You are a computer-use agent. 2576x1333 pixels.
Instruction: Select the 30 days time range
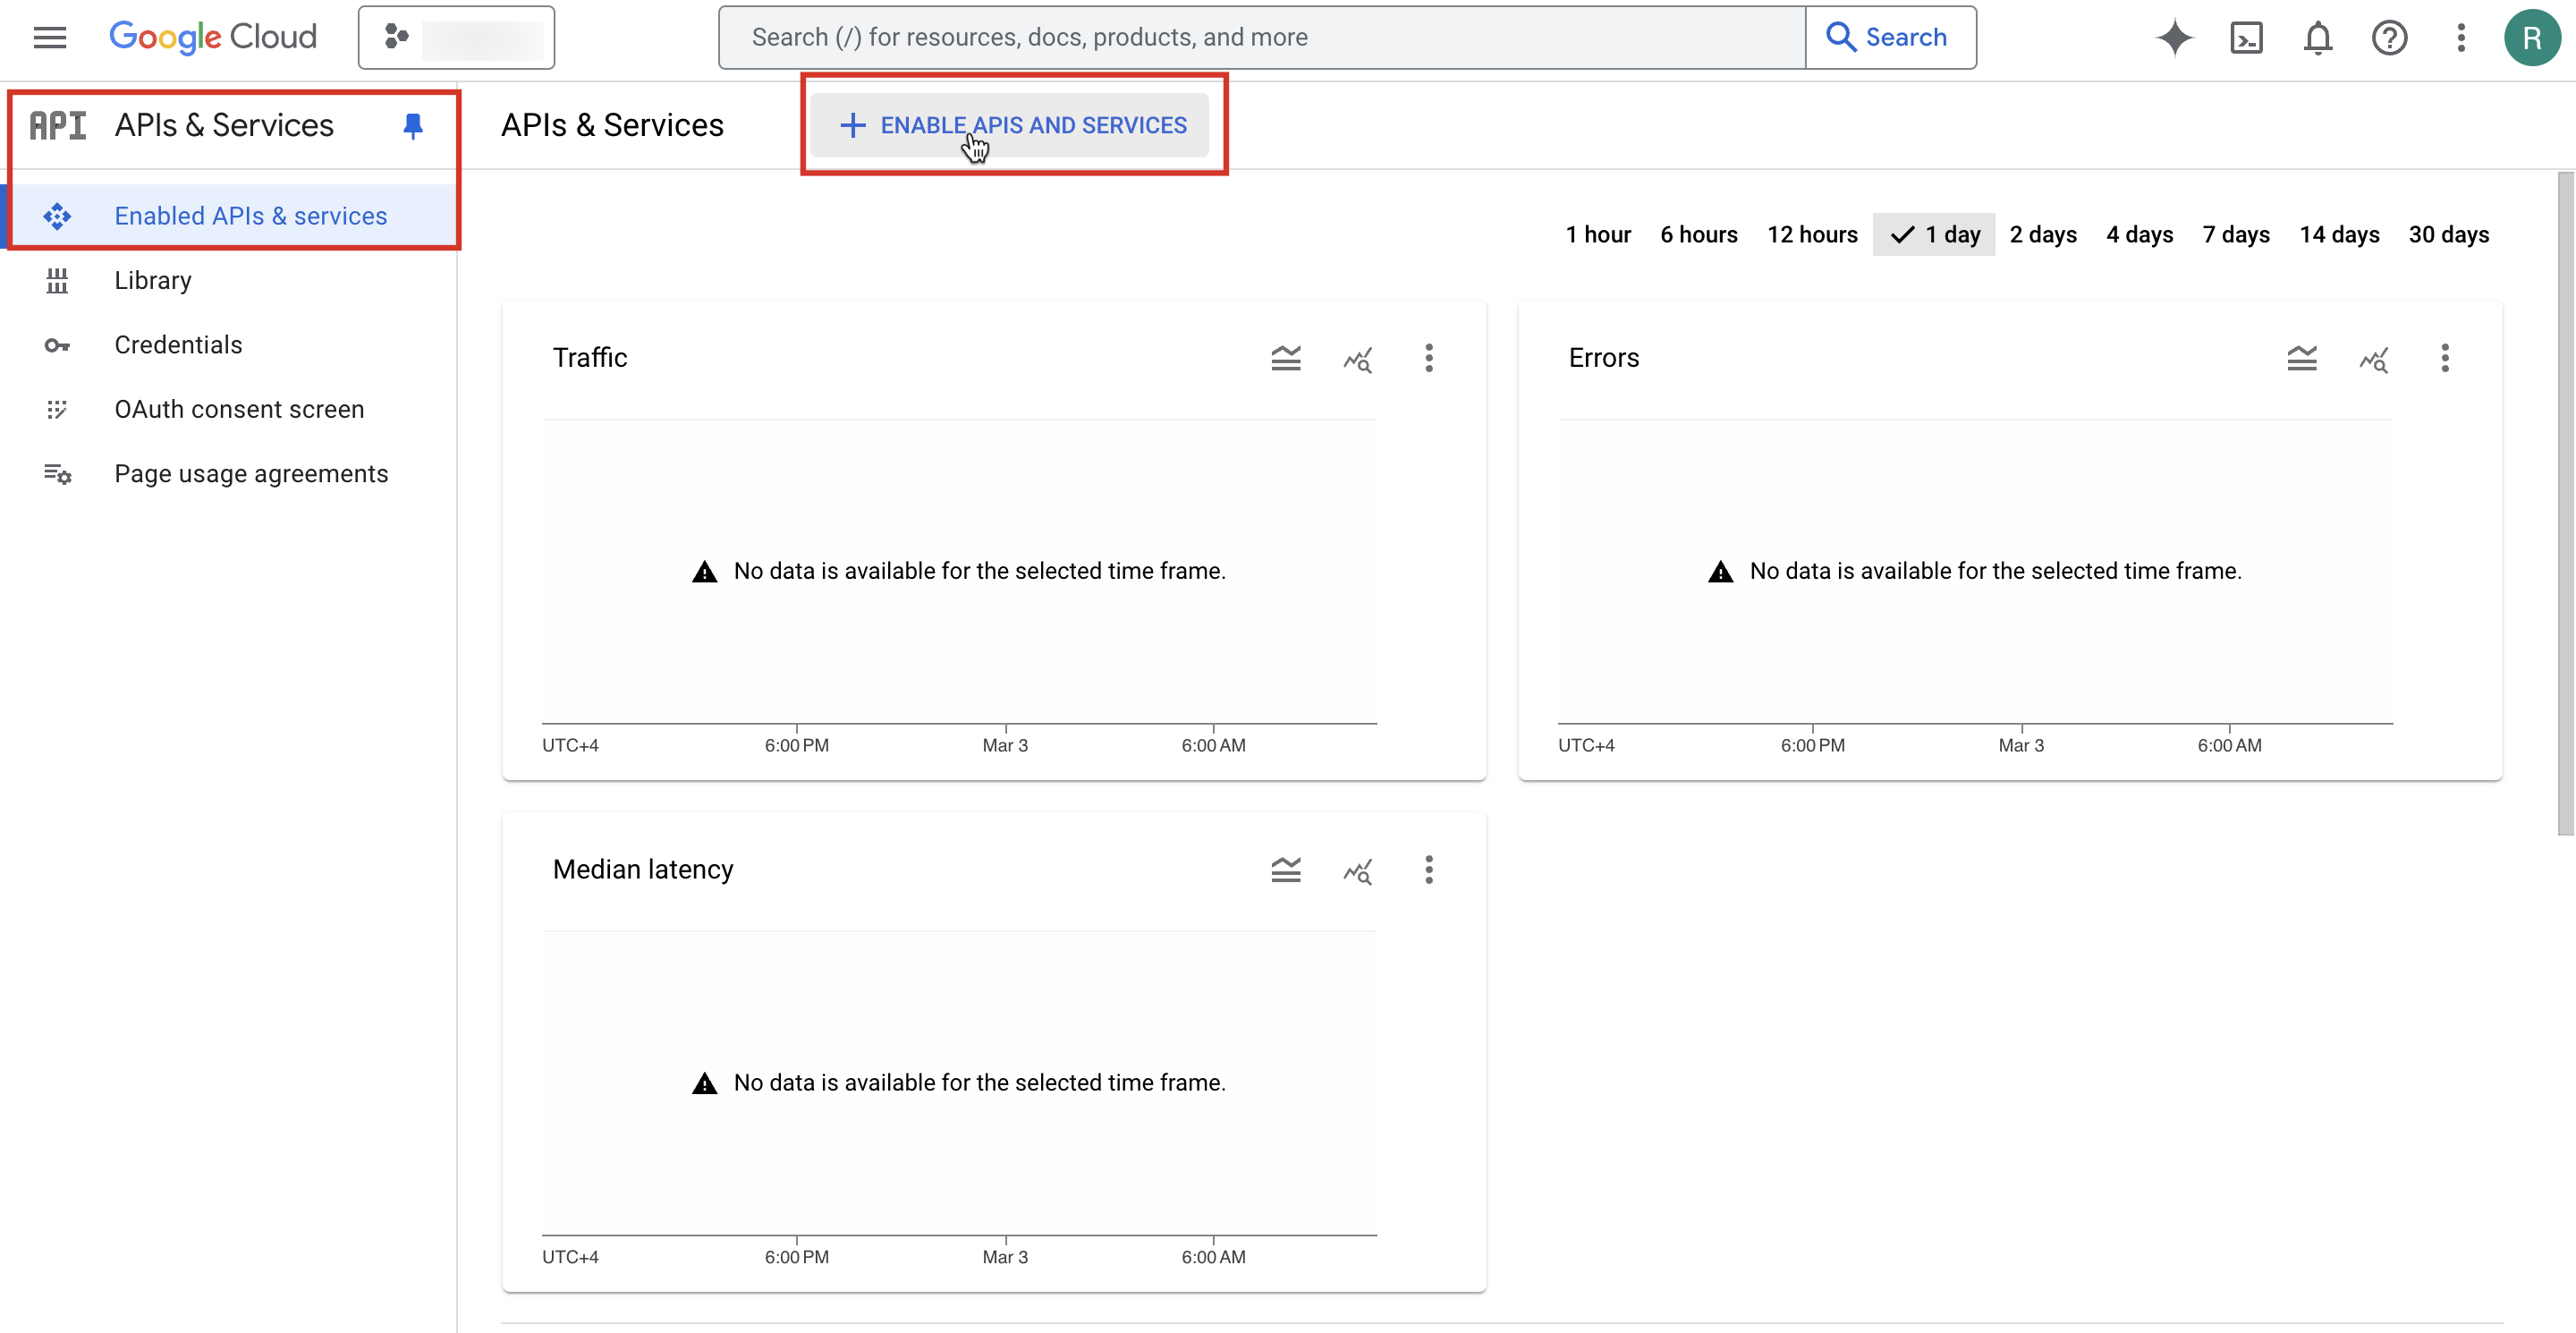click(2448, 235)
